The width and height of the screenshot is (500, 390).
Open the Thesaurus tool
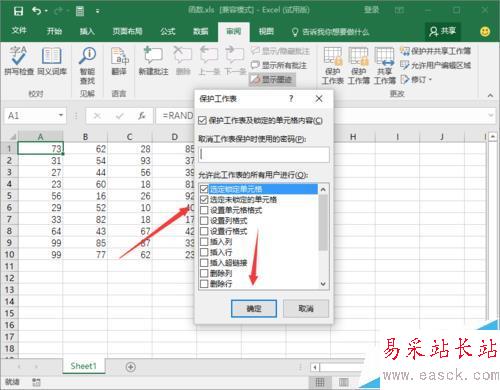(52, 61)
